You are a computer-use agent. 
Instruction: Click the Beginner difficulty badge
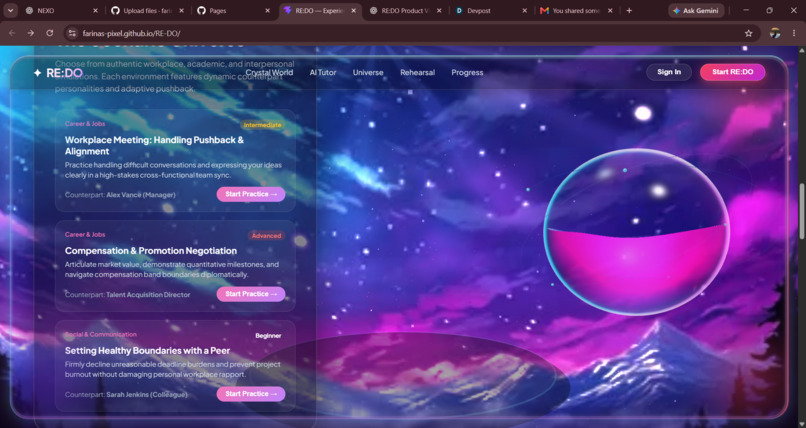point(268,336)
